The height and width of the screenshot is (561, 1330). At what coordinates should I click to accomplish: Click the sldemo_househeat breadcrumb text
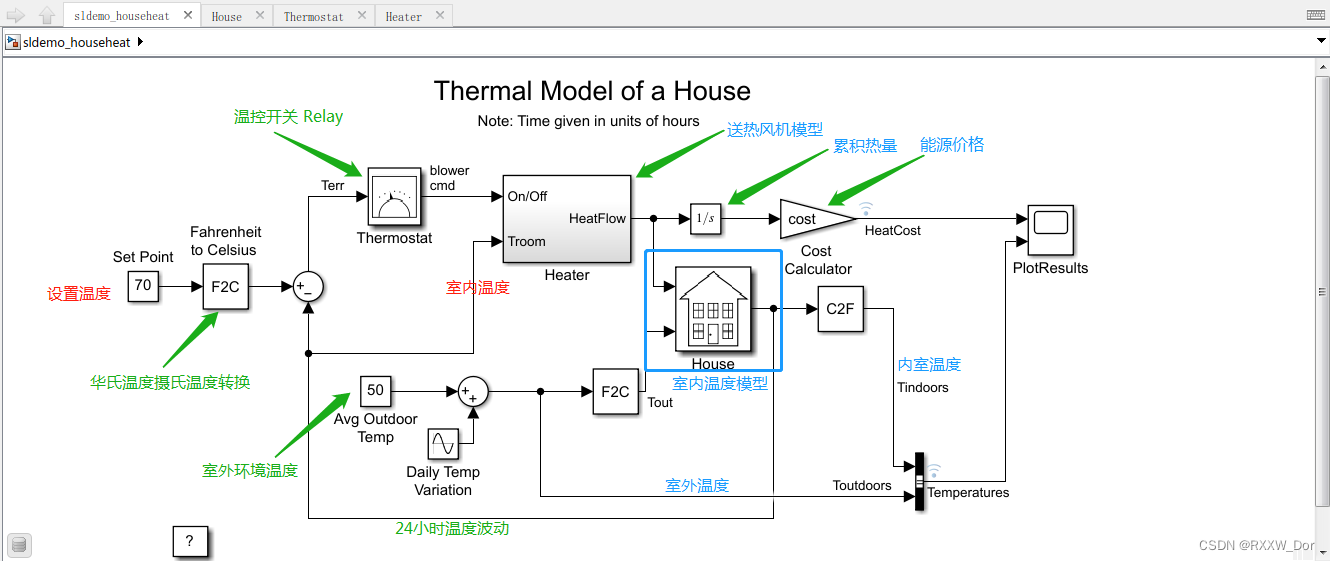pos(77,42)
